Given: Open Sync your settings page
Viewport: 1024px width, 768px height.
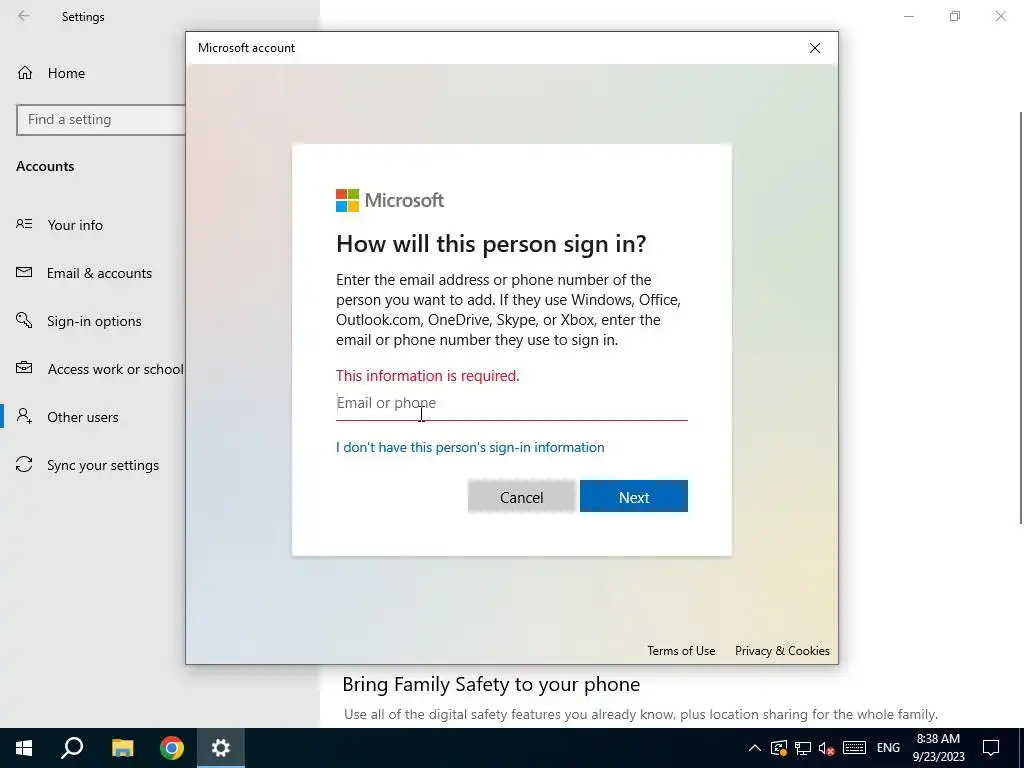Looking at the screenshot, I should pos(103,465).
